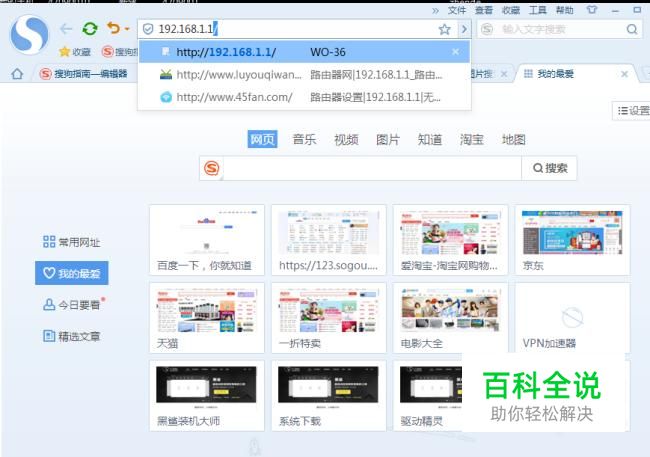Select 我的最爱 in sidebar
Viewport: 650px width, 457px height.
click(x=72, y=273)
